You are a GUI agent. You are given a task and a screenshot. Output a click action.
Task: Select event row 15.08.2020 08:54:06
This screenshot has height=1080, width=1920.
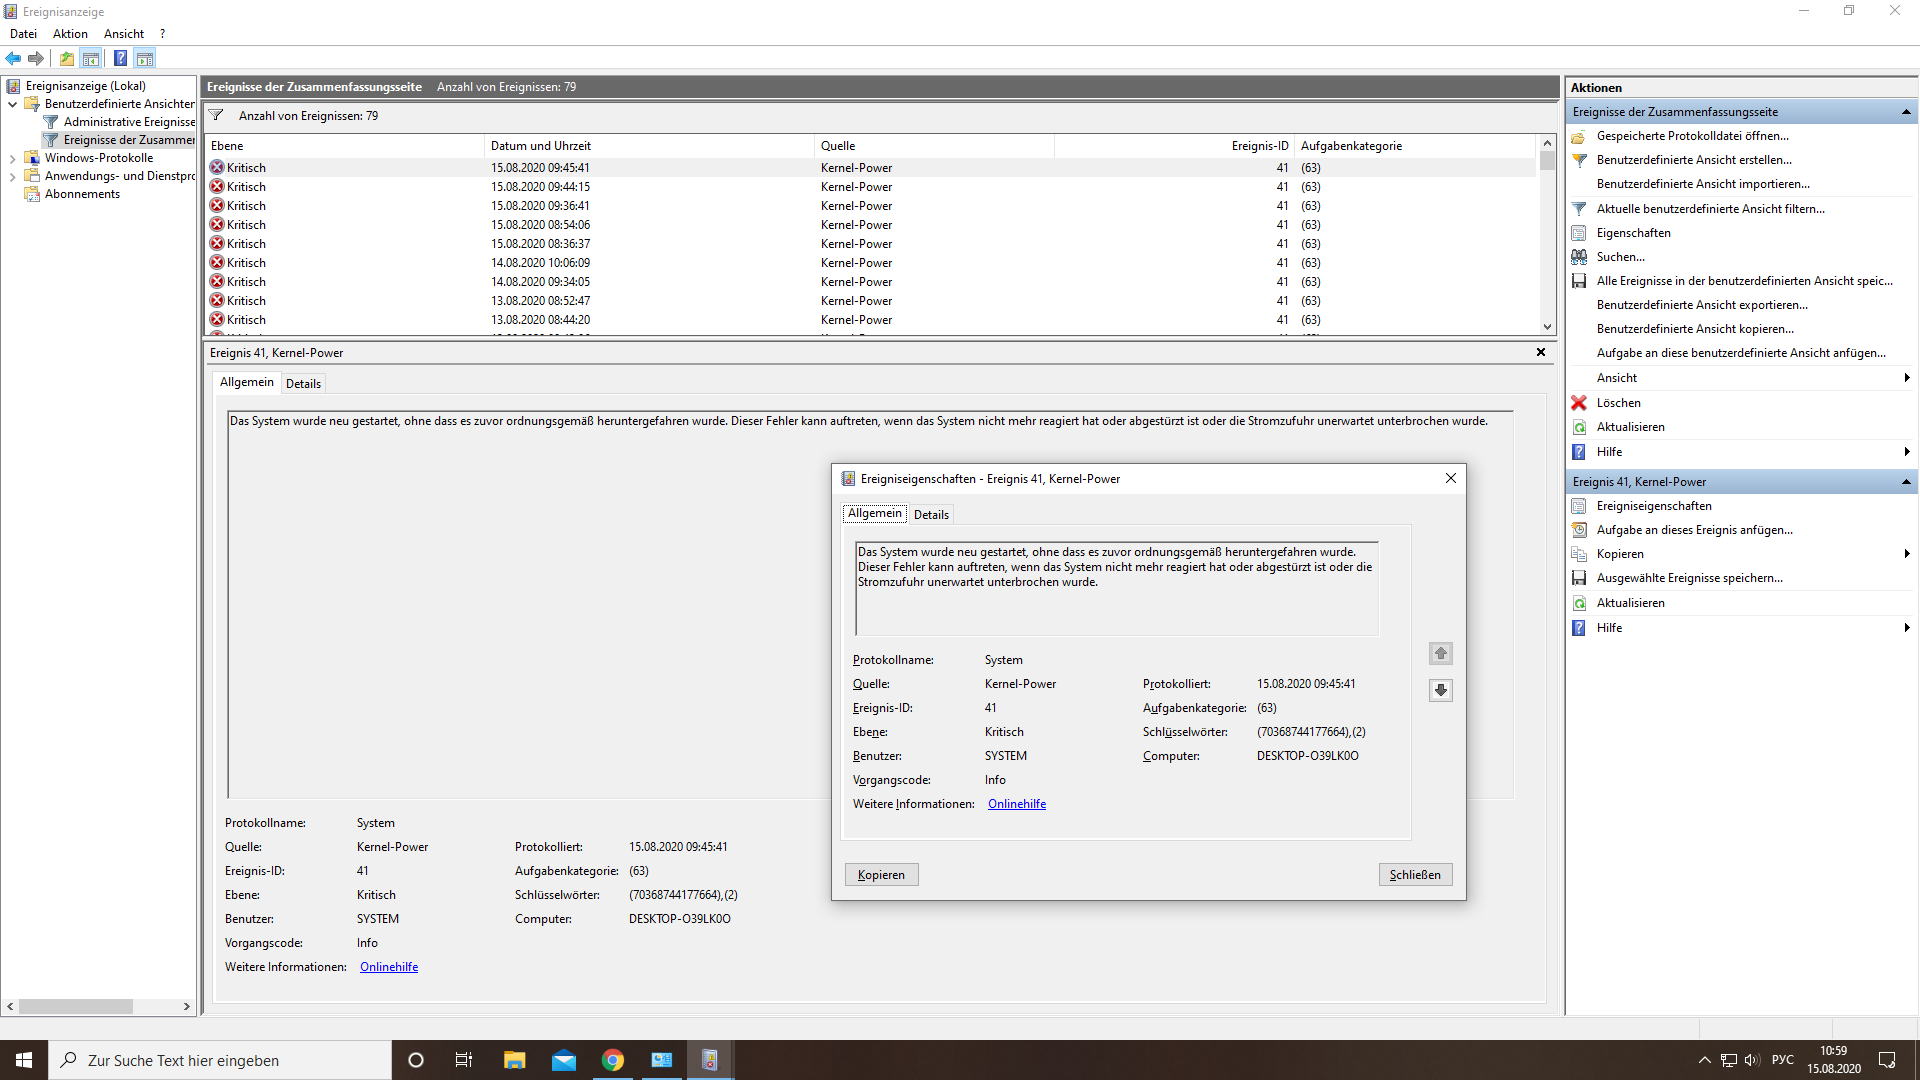[x=870, y=225]
